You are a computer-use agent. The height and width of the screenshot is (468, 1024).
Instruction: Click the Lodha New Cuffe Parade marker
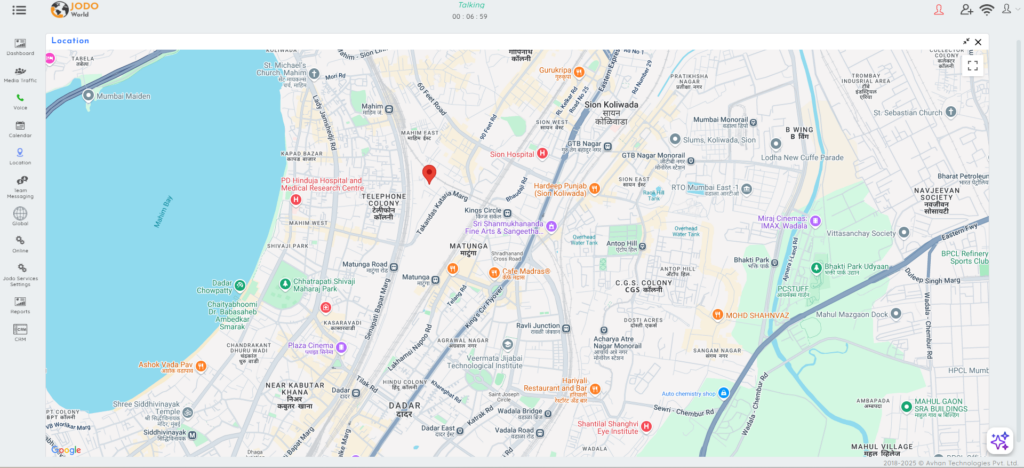[776, 144]
